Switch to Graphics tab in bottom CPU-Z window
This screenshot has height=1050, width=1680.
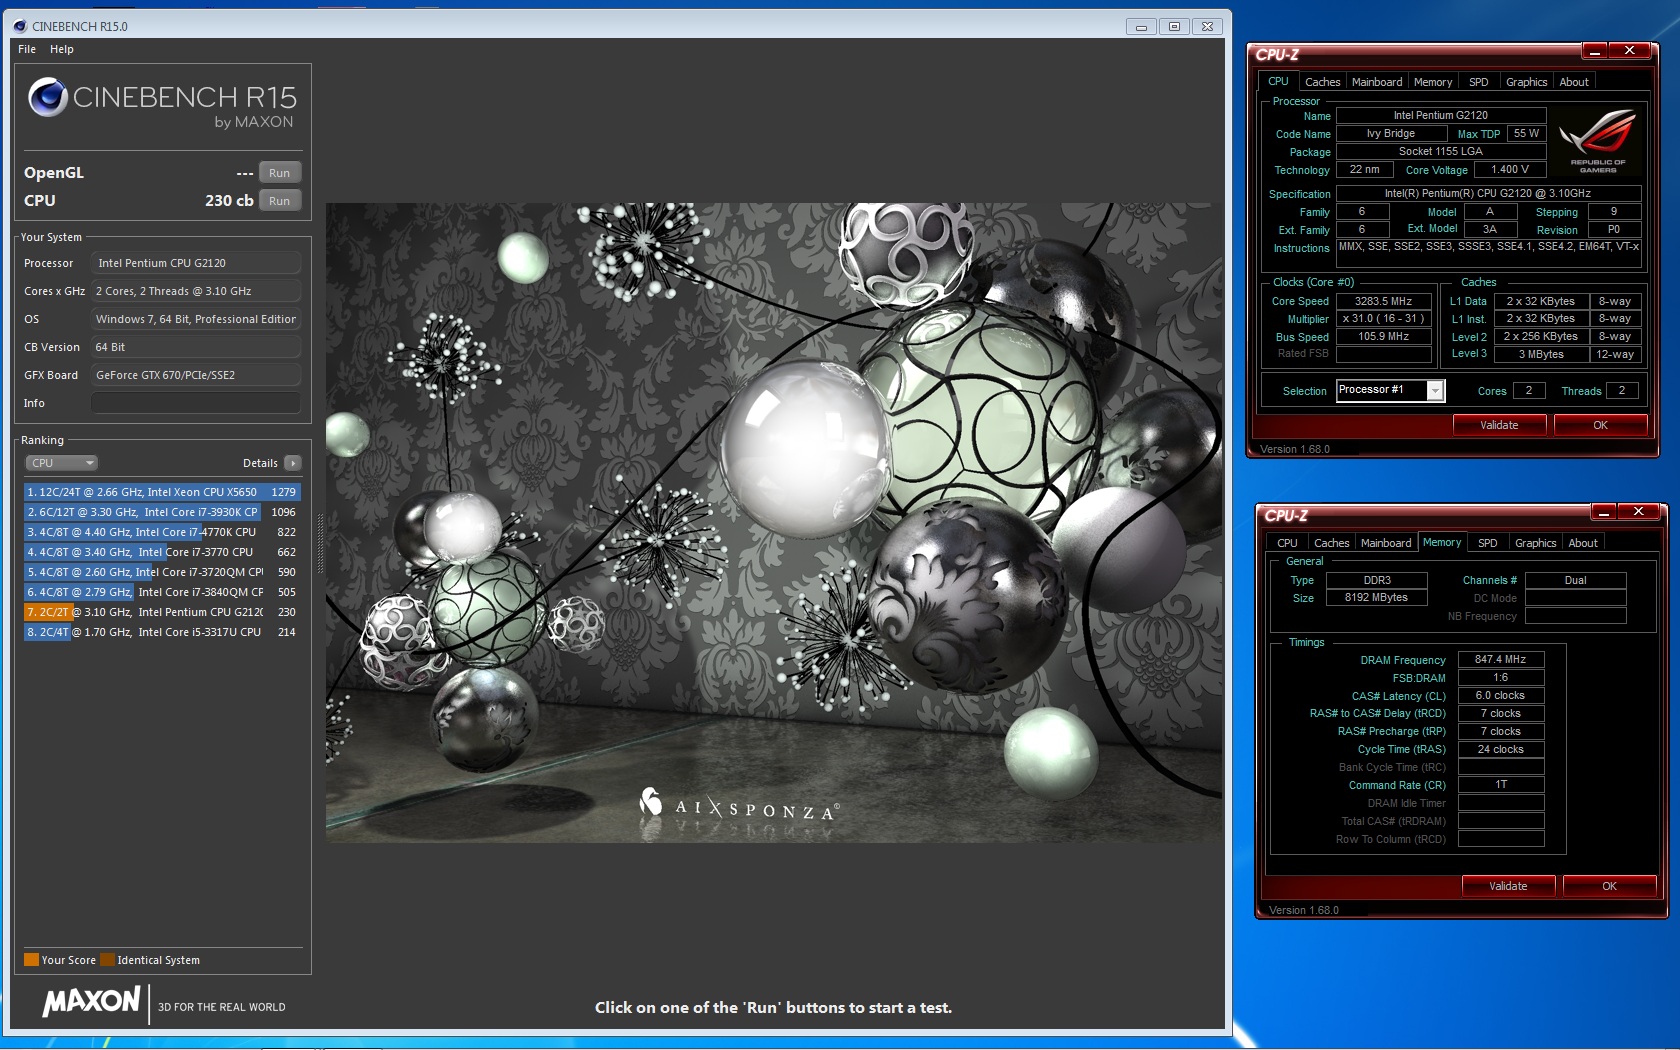point(1535,543)
